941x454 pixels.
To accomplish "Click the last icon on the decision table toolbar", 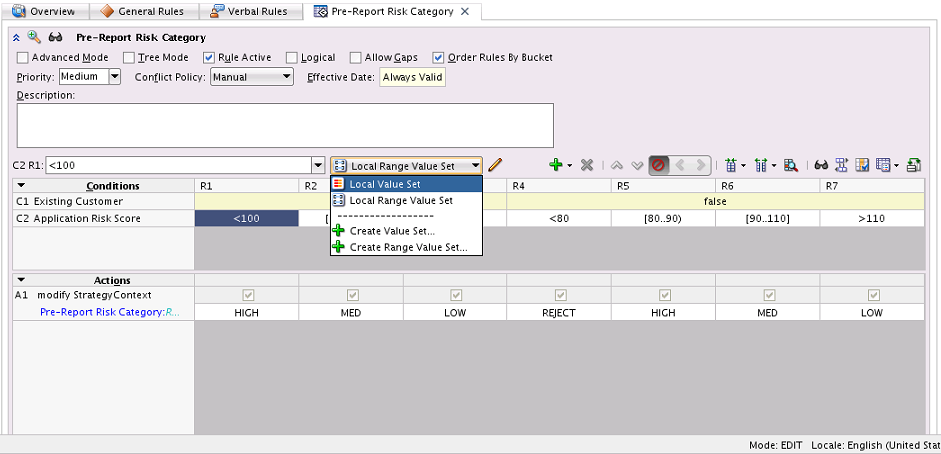I will (914, 165).
